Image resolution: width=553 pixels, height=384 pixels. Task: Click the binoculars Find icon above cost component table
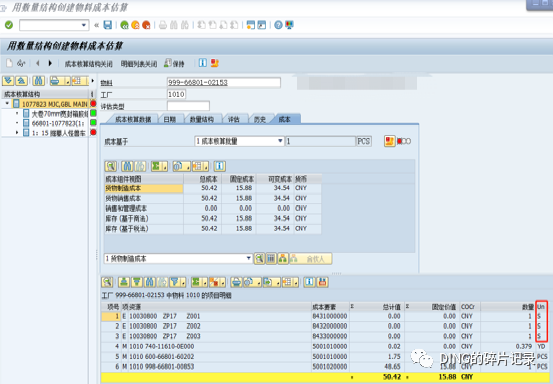point(127,166)
